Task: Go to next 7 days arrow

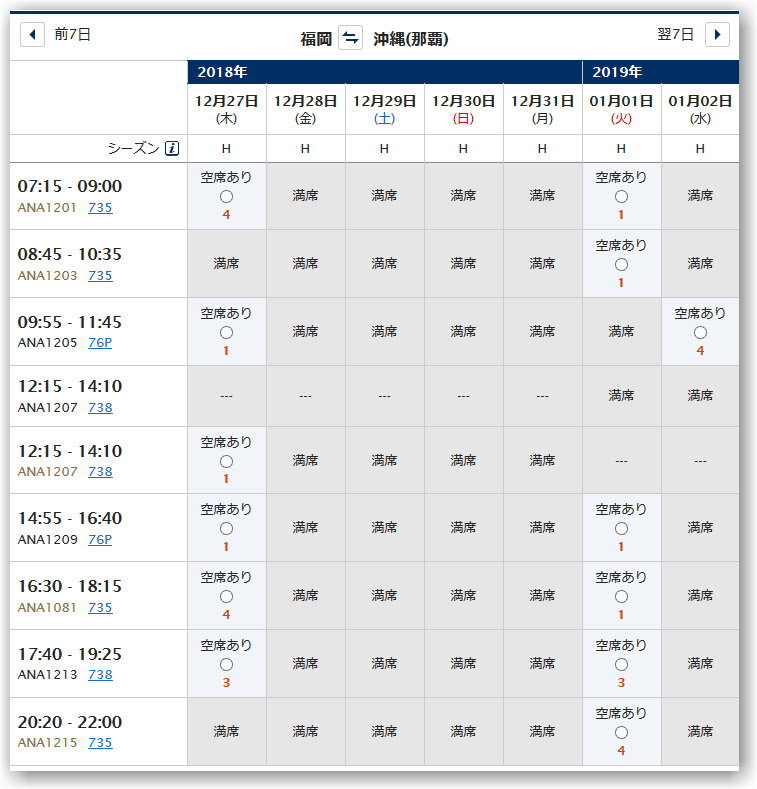Action: click(x=717, y=35)
